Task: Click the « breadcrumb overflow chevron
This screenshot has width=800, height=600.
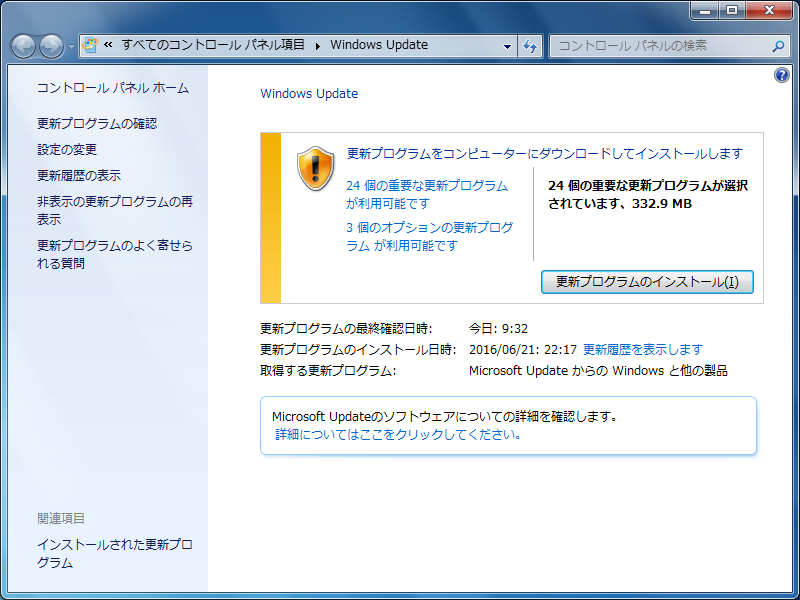Action: [x=108, y=45]
